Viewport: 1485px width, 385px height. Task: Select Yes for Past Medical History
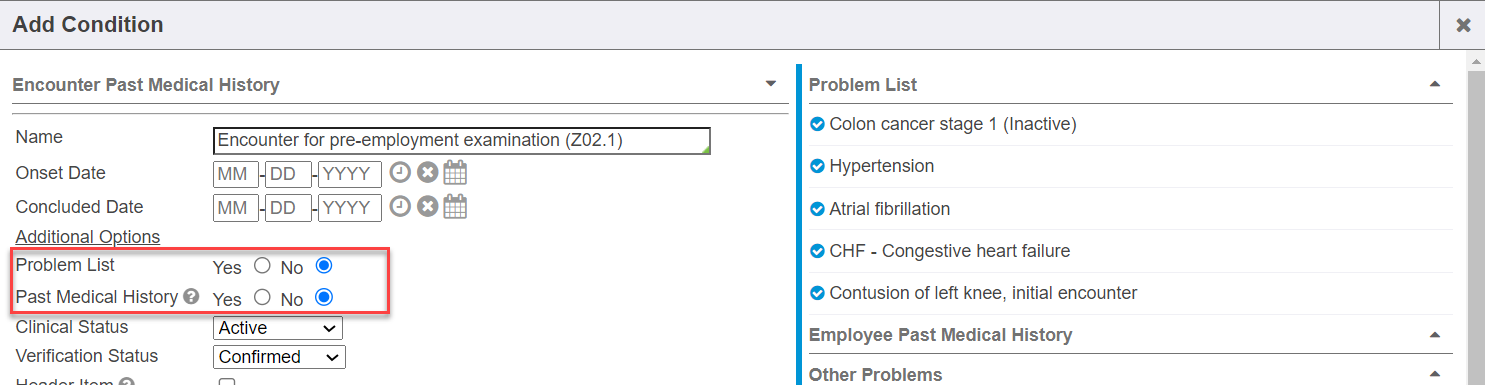tap(262, 297)
